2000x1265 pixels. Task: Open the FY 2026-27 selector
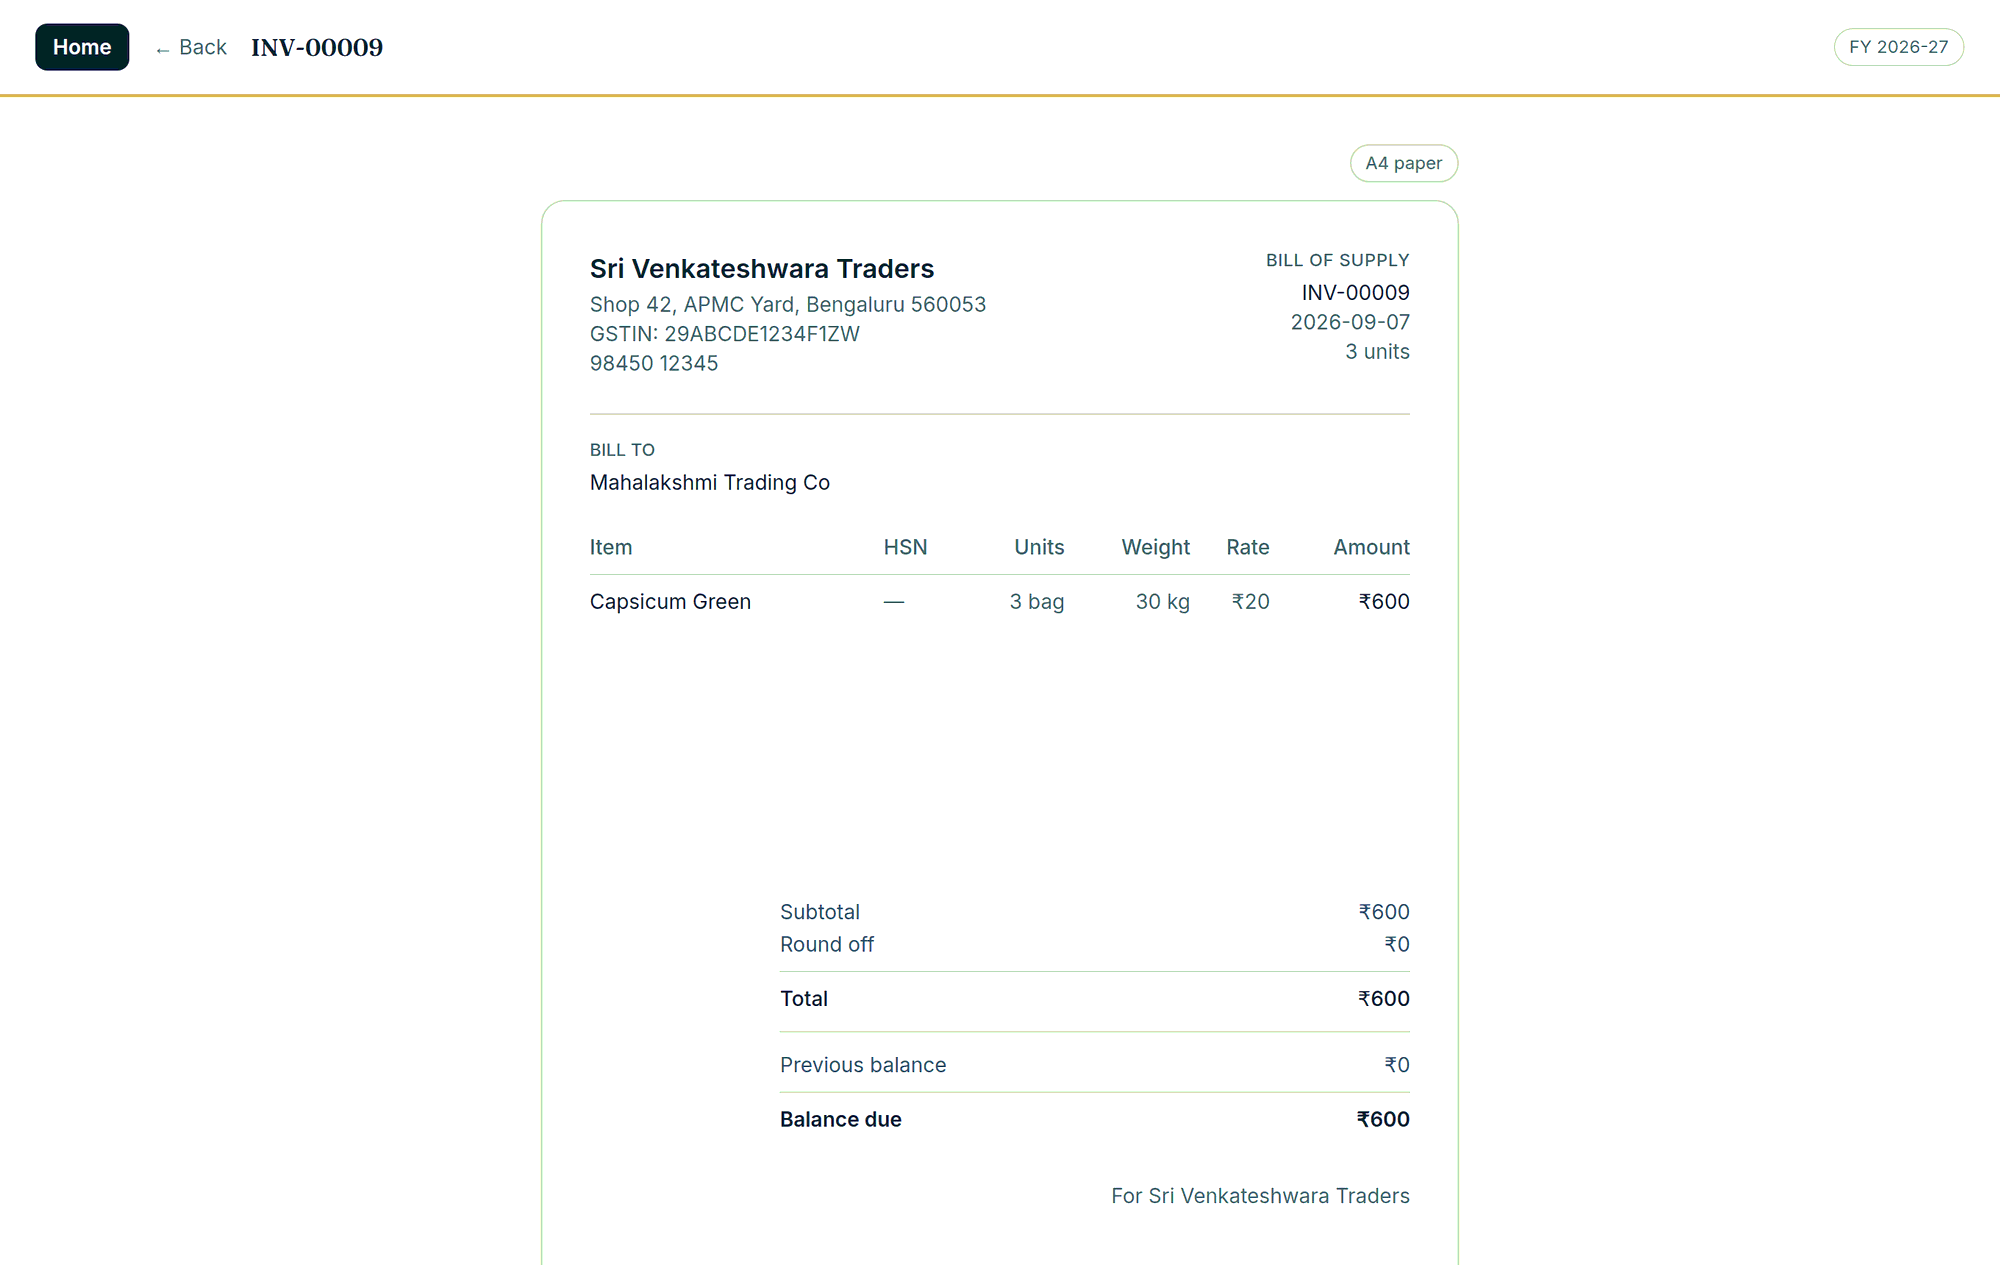point(1898,47)
